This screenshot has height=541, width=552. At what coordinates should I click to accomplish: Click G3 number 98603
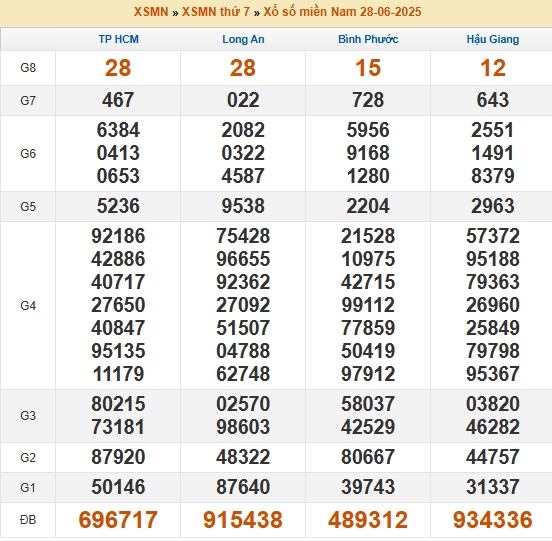coord(243,427)
